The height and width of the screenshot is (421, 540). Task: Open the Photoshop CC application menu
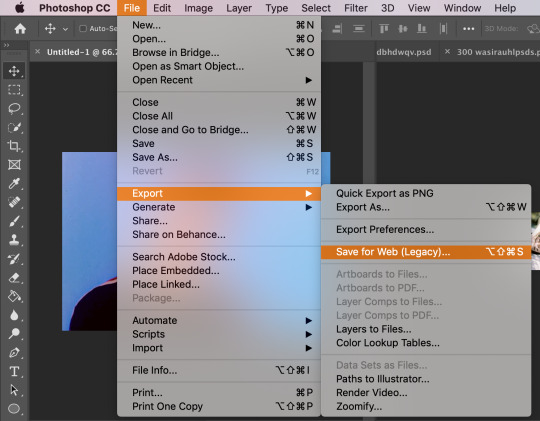(x=75, y=8)
